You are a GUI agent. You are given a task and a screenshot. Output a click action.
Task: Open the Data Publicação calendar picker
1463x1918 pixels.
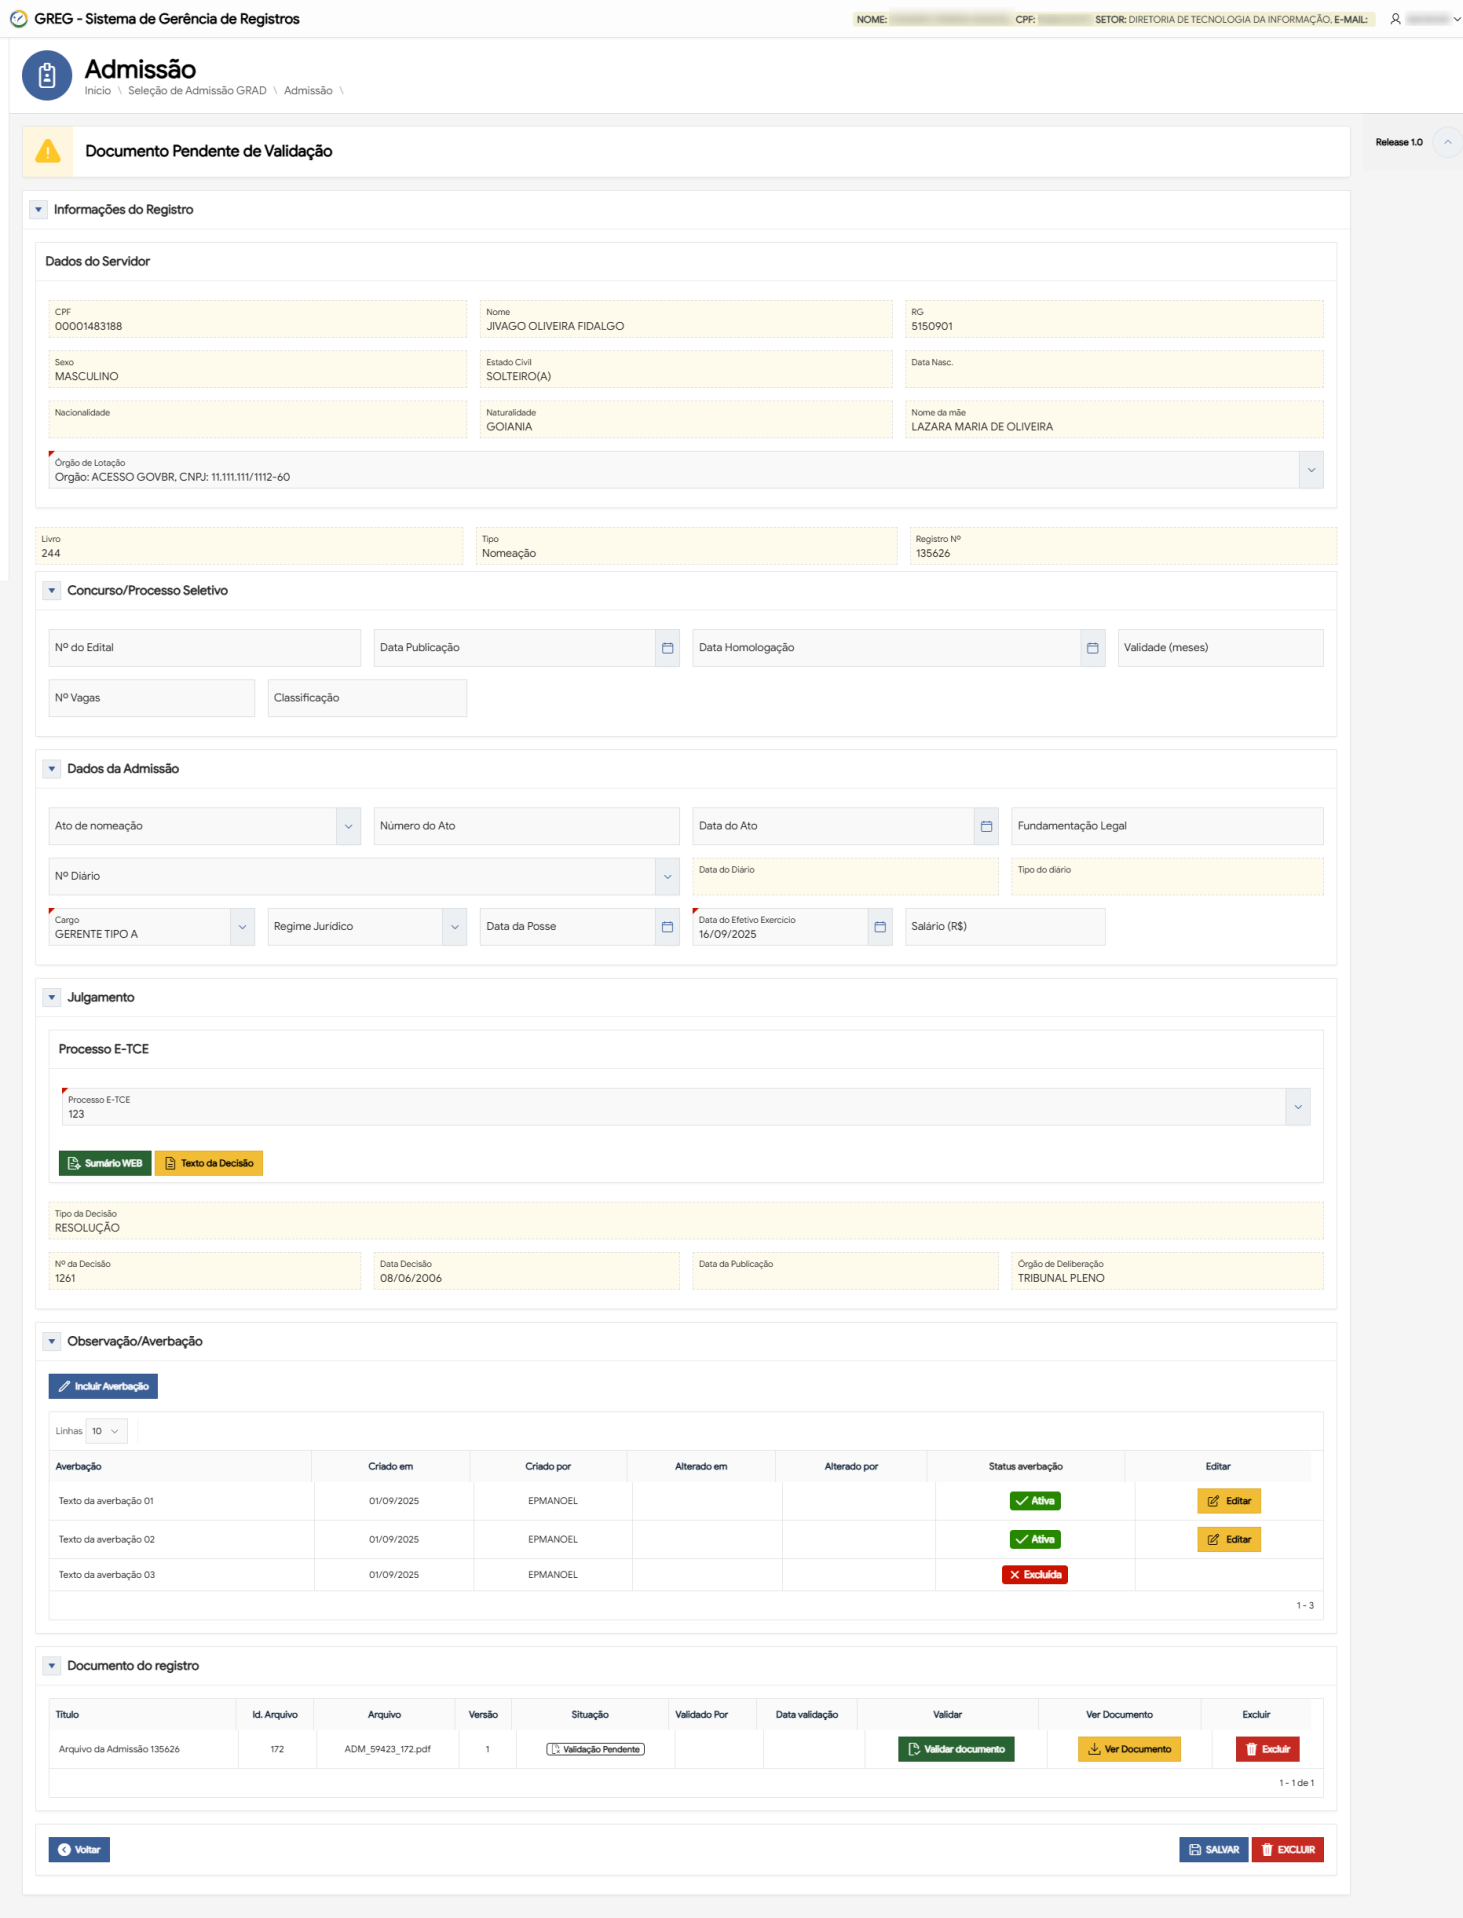(667, 648)
